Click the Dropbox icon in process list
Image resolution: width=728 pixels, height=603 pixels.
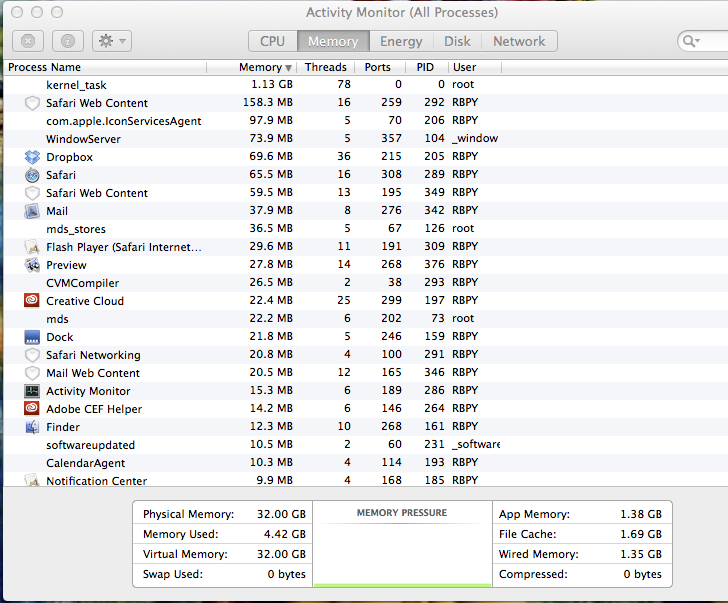pos(31,157)
